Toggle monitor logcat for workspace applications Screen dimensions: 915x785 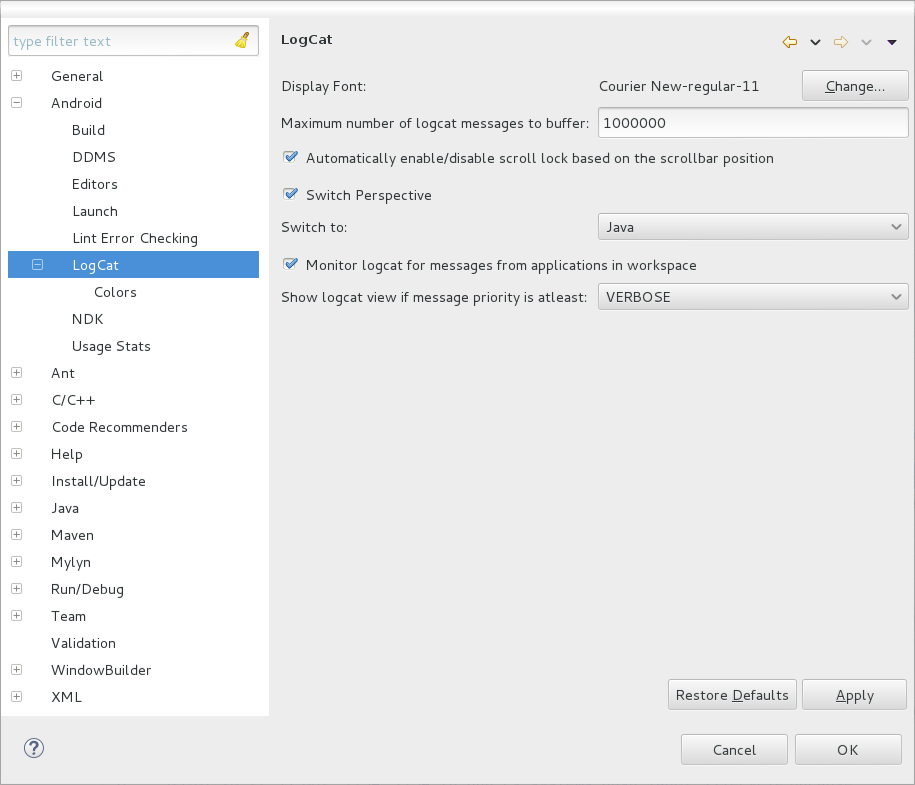[290, 264]
